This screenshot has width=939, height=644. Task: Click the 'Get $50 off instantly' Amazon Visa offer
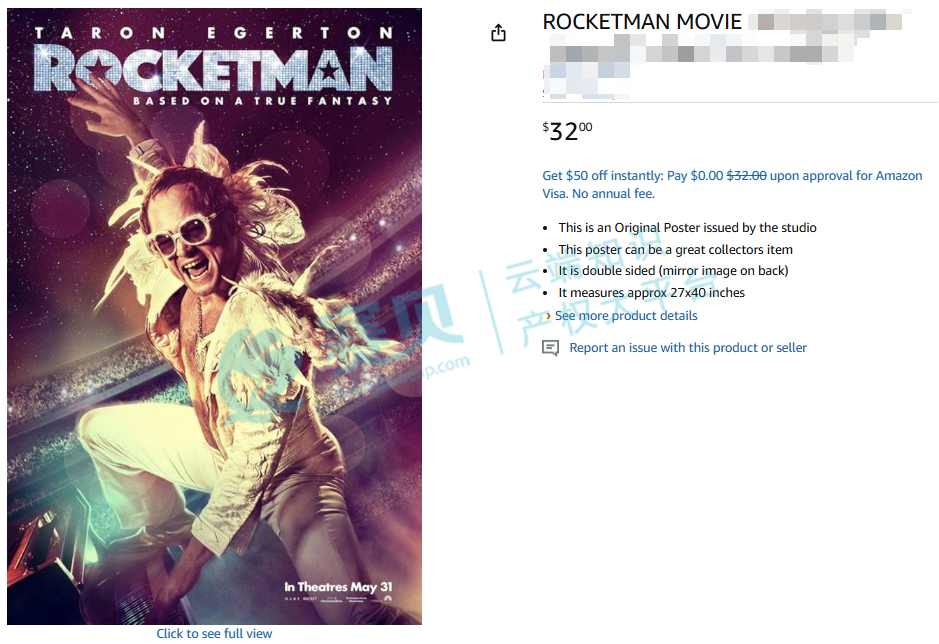tap(732, 185)
